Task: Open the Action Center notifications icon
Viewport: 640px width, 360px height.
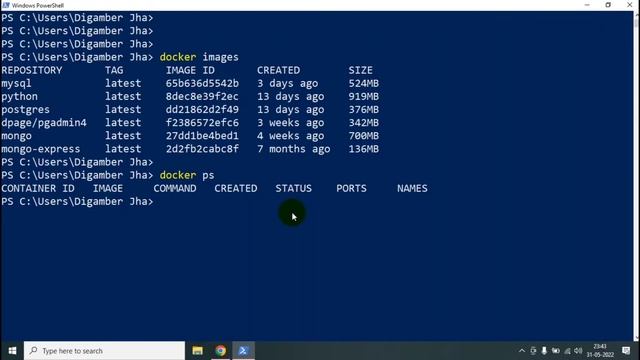Action: coord(626,351)
